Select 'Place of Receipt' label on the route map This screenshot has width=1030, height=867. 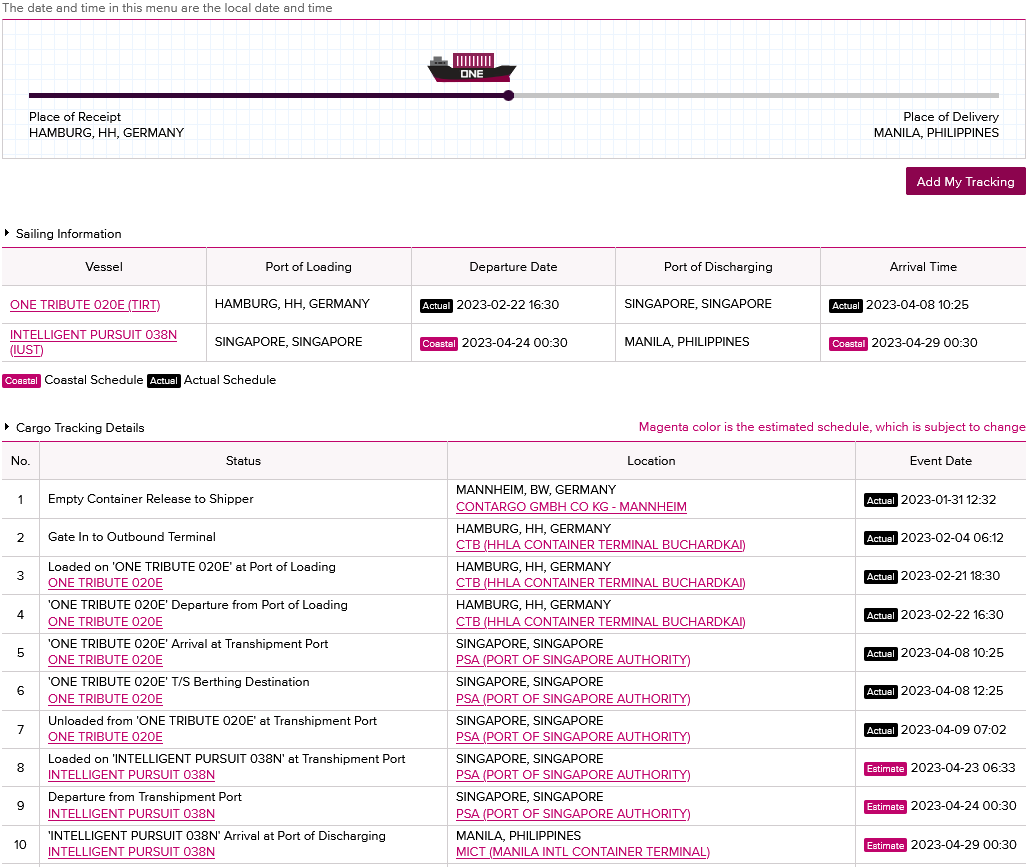[75, 117]
